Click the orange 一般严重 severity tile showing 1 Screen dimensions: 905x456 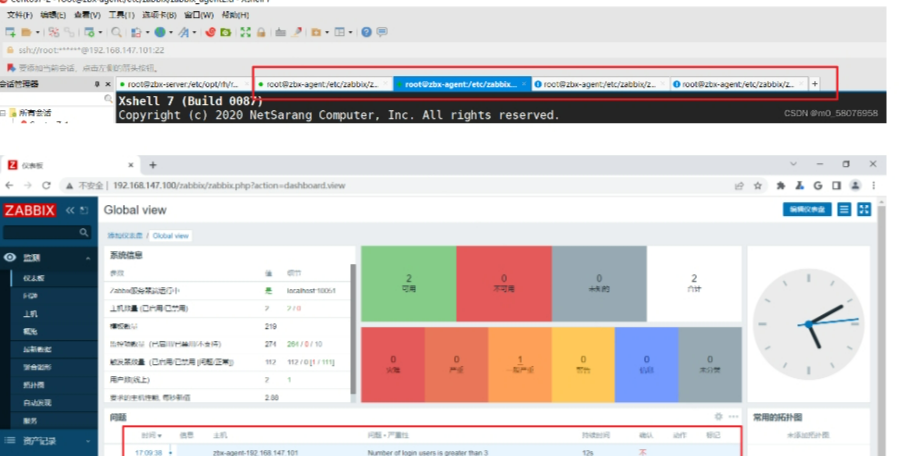520,364
